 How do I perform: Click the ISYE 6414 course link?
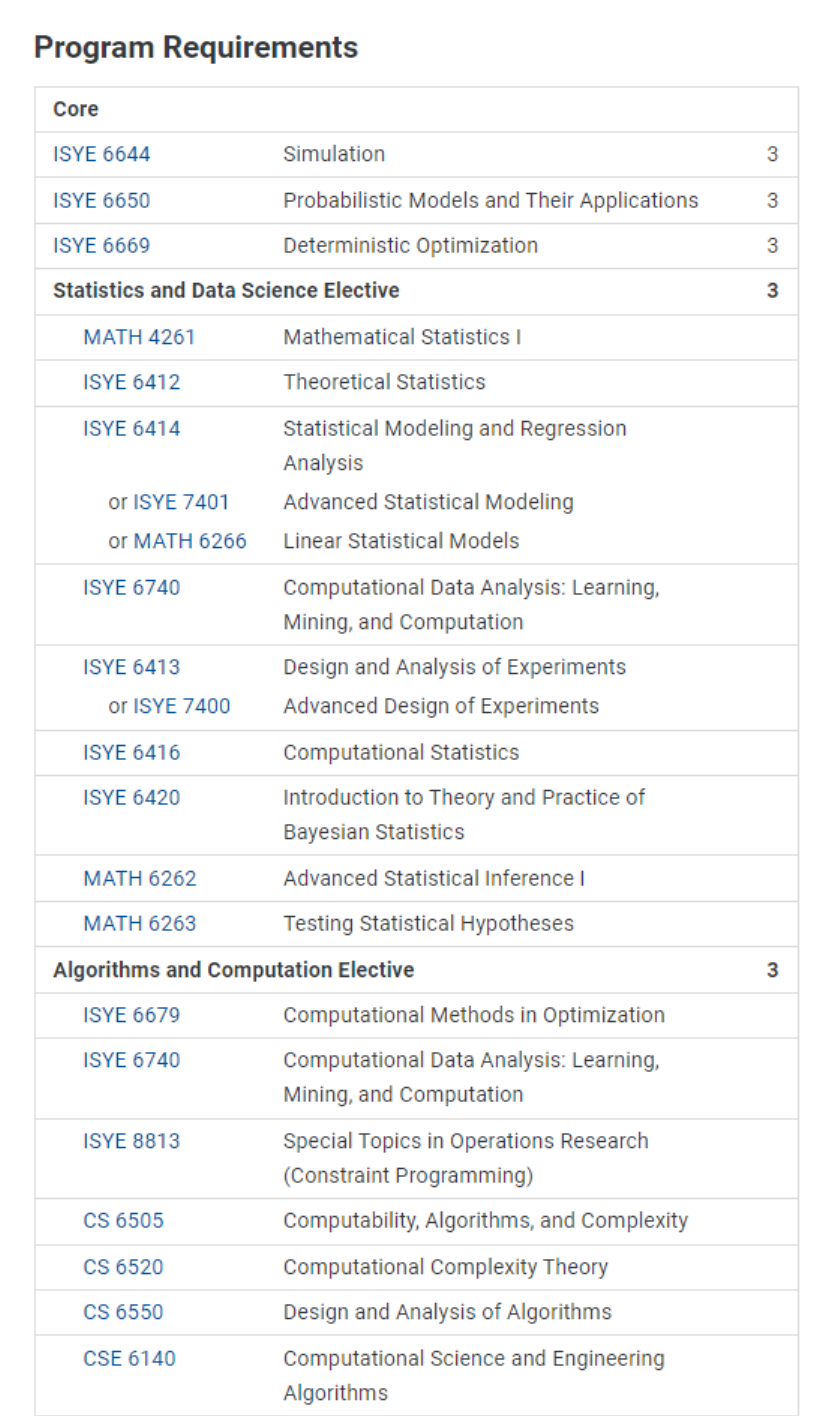(x=131, y=428)
